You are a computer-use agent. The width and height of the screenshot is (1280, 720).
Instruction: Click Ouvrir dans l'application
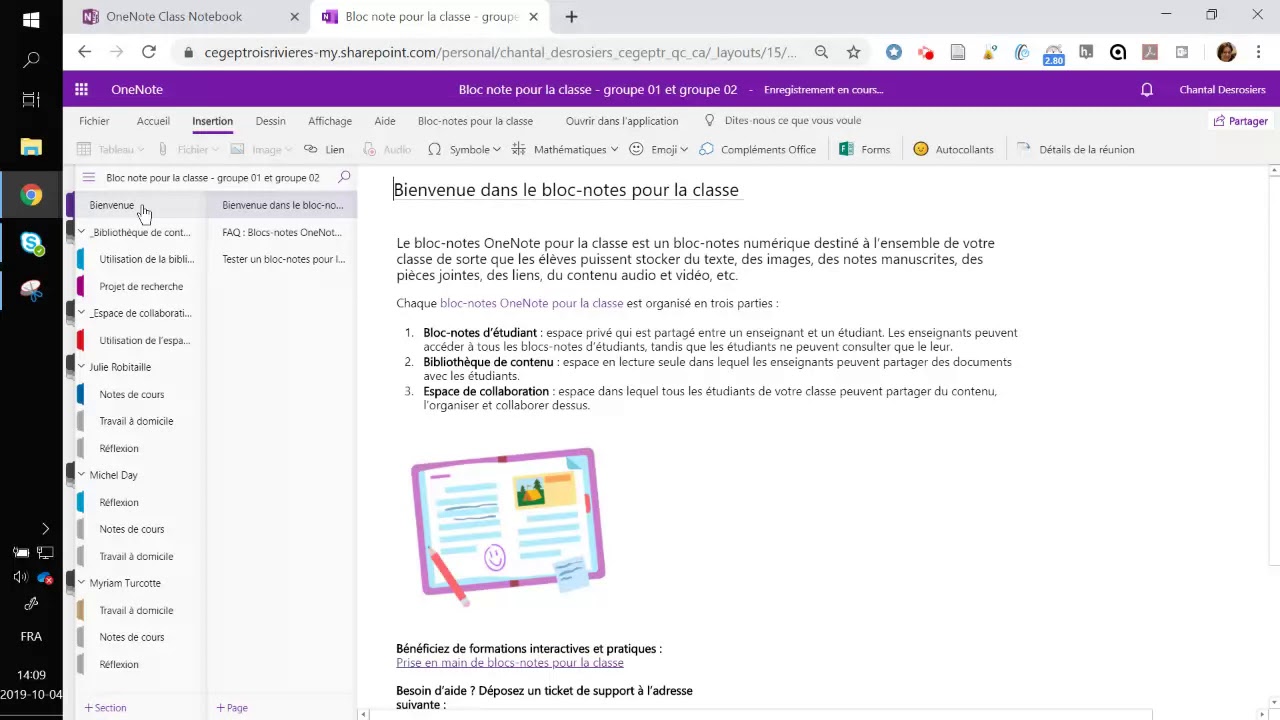coord(622,121)
